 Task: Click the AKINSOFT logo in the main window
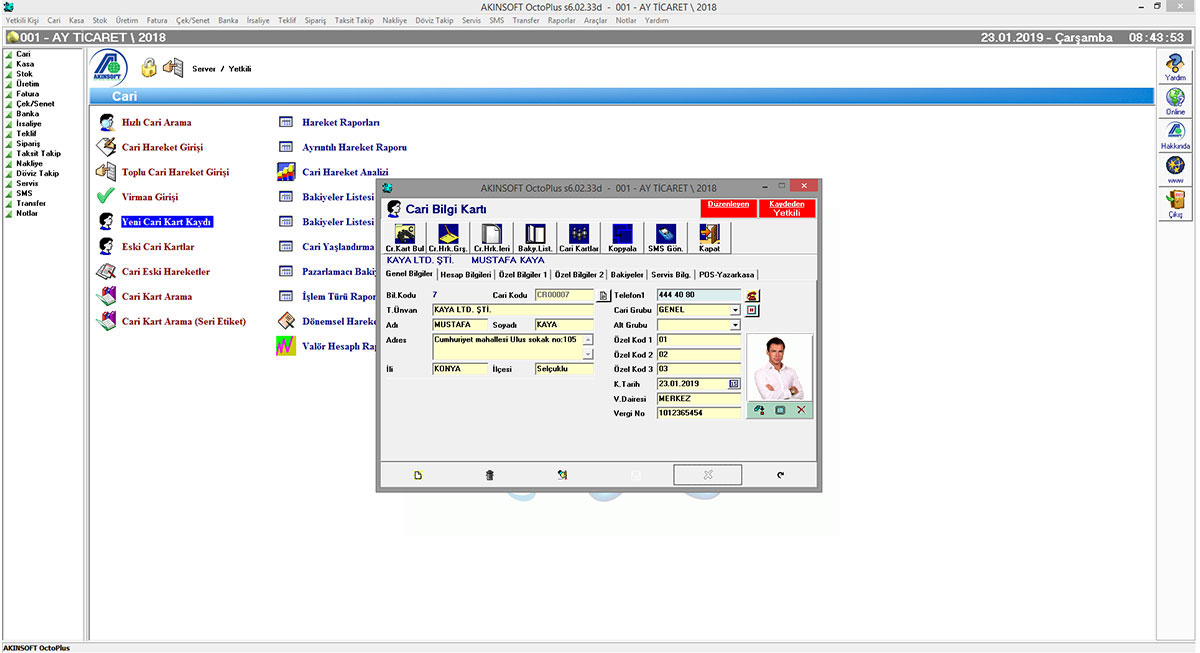(109, 67)
